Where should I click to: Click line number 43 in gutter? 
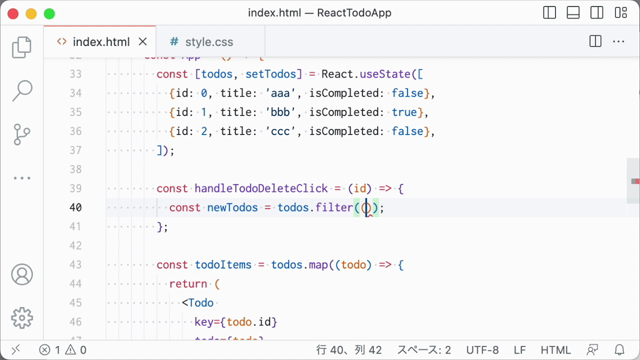(76, 265)
